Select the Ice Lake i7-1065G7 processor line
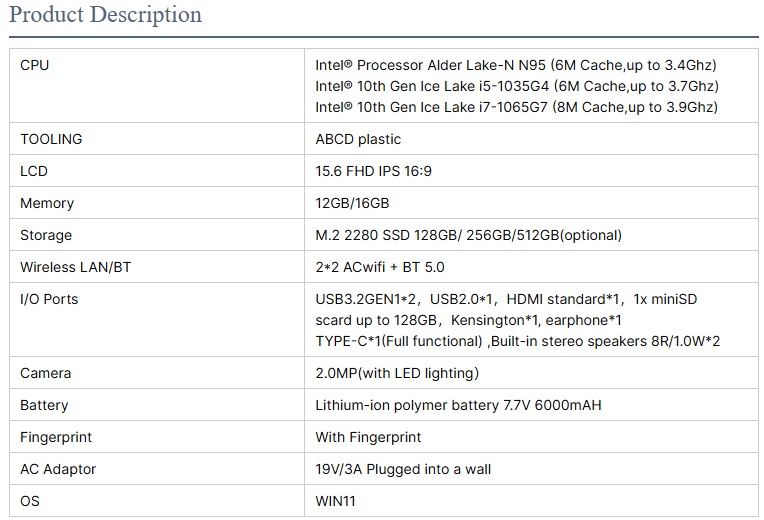Screen dimensions: 764x520 click(x=517, y=107)
